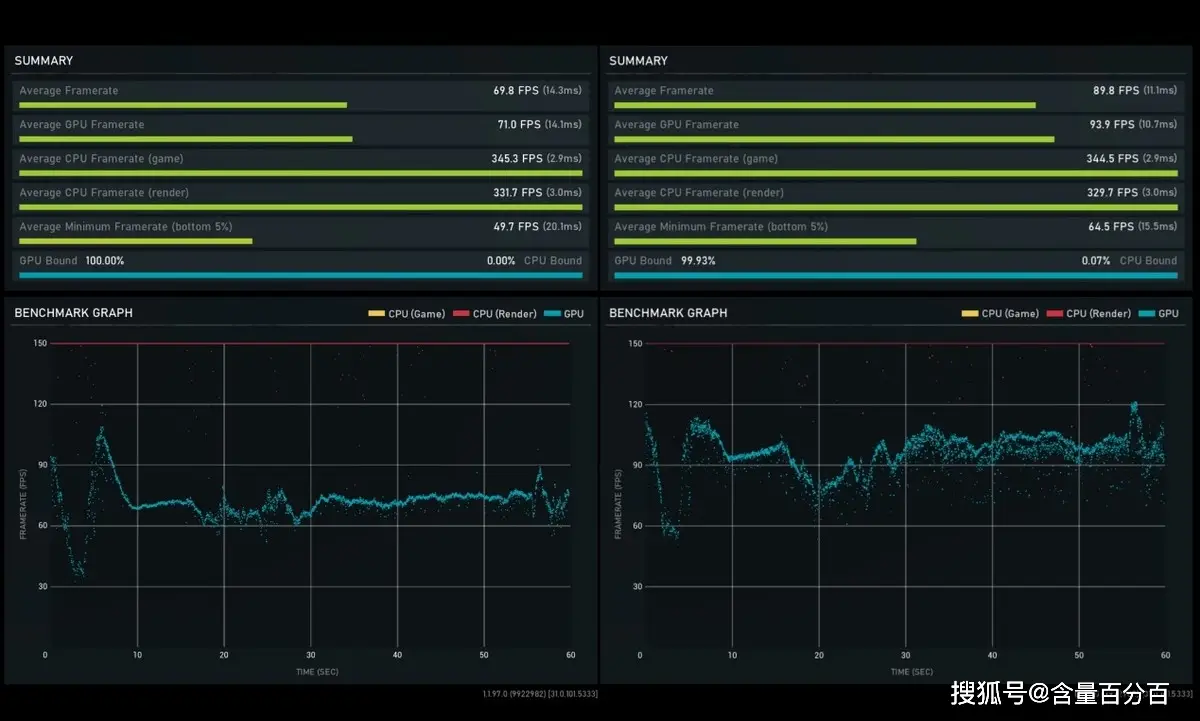This screenshot has width=1200, height=721.
Task: Toggle CPU (Render) legend entry in right graph
Action: pos(1088,314)
